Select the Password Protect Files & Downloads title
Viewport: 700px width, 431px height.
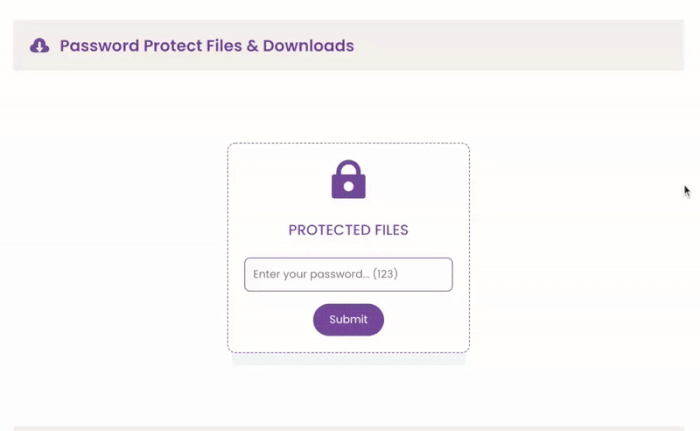(x=207, y=46)
